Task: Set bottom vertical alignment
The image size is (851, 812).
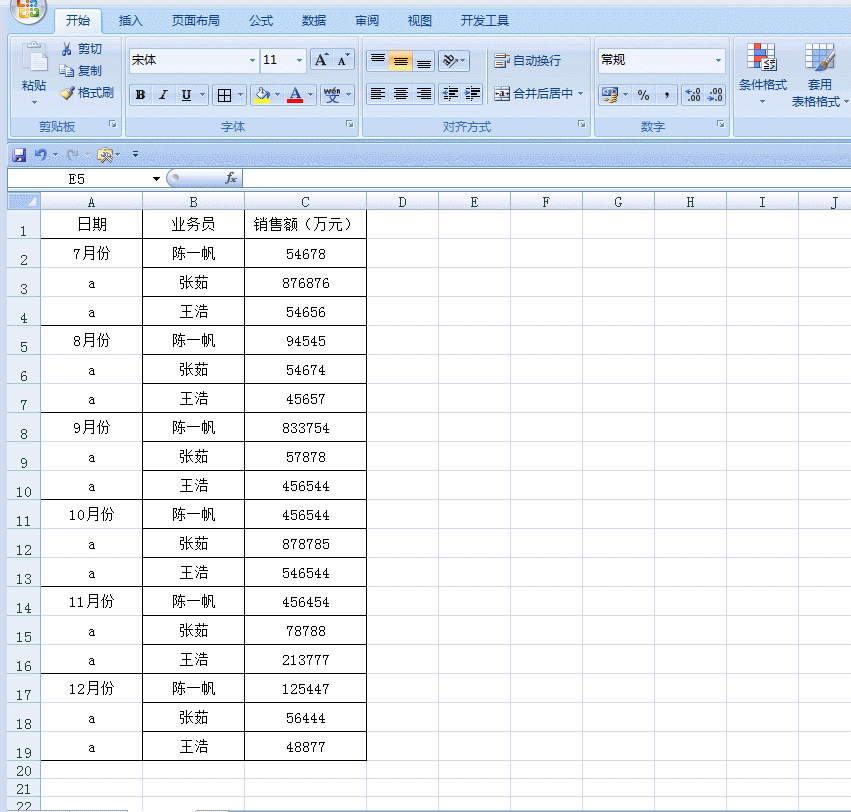Action: tap(424, 60)
